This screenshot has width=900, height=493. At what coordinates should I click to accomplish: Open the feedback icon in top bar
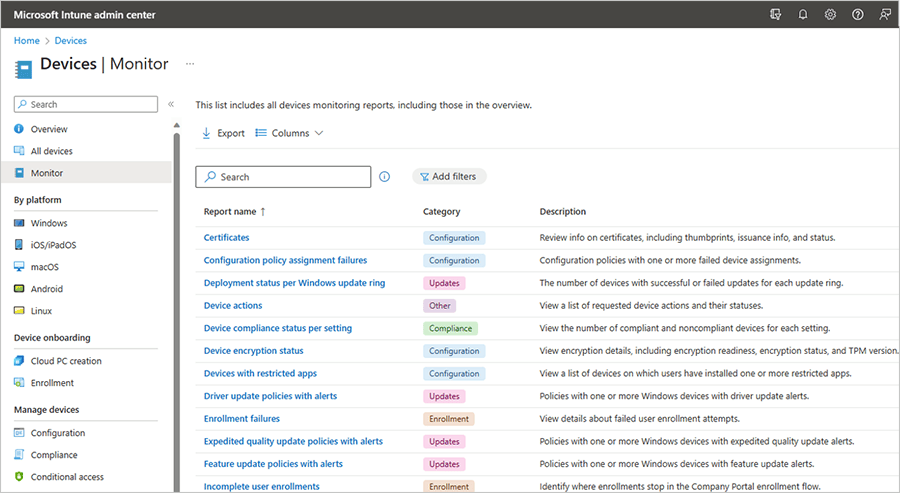[x=885, y=15]
